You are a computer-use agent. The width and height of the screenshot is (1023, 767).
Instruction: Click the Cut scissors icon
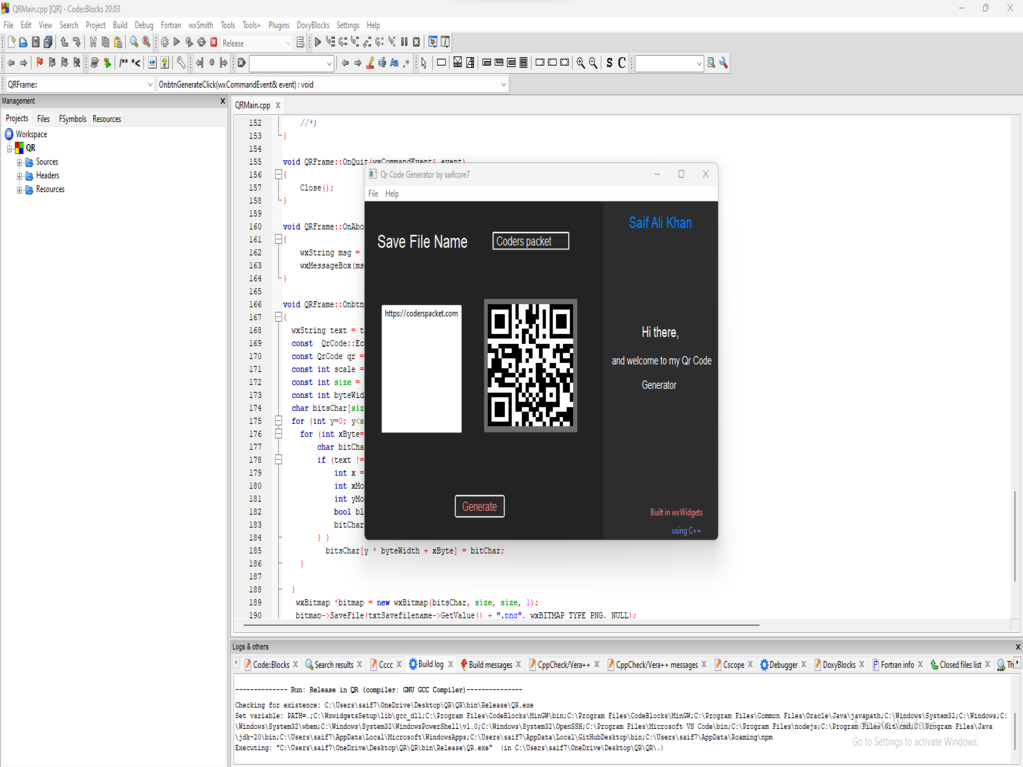93,42
